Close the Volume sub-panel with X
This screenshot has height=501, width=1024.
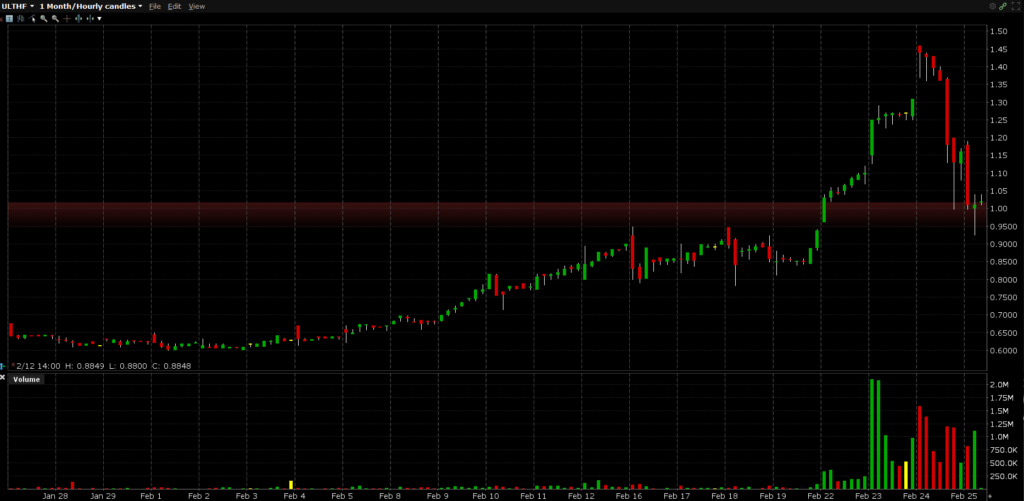(x=2, y=378)
